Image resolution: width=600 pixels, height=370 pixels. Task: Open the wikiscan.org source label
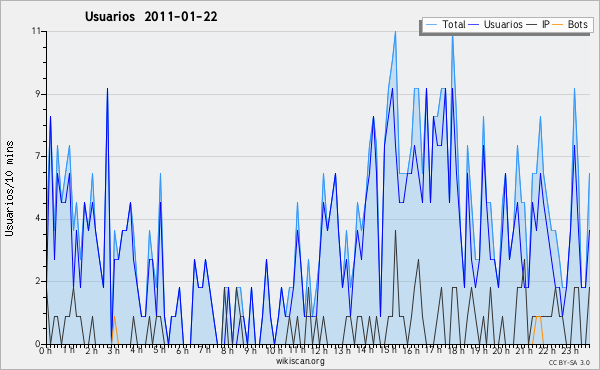click(300, 361)
